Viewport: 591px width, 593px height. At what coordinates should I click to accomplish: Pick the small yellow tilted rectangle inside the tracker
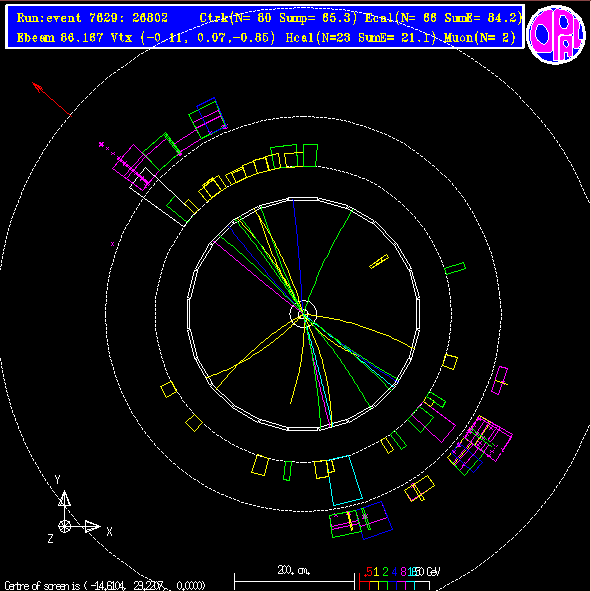(x=379, y=261)
